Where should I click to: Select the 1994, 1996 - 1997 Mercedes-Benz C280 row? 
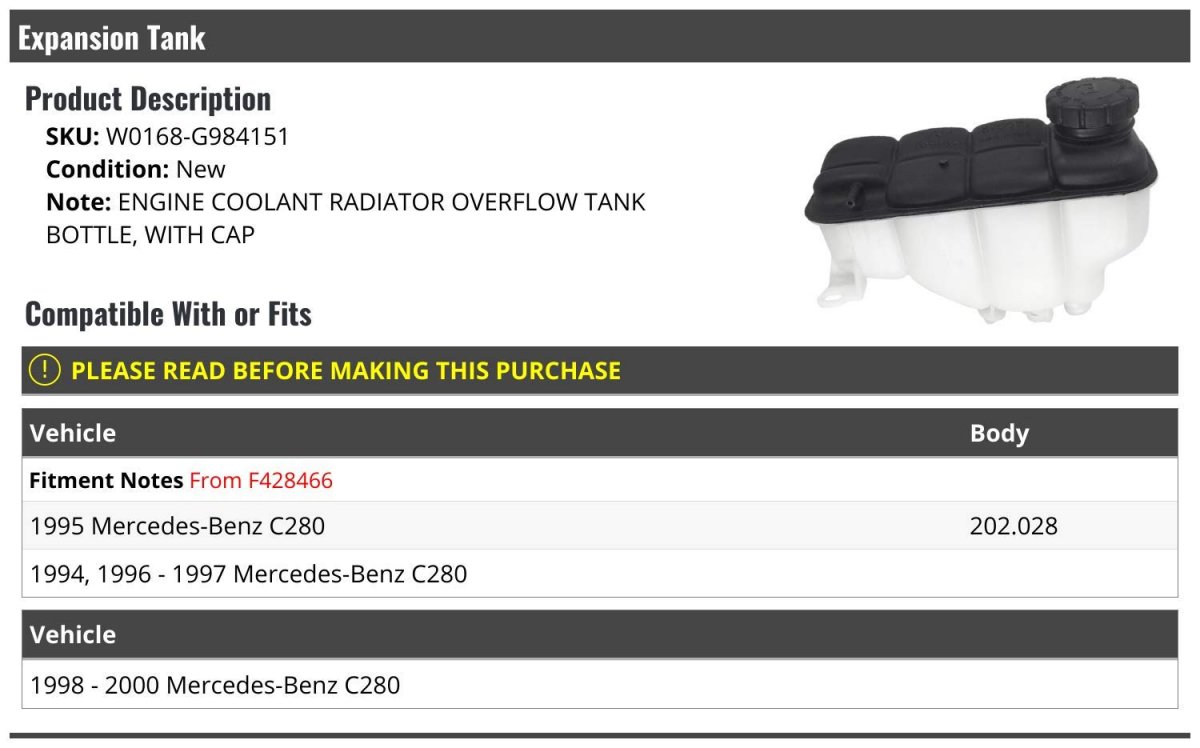(x=600, y=574)
